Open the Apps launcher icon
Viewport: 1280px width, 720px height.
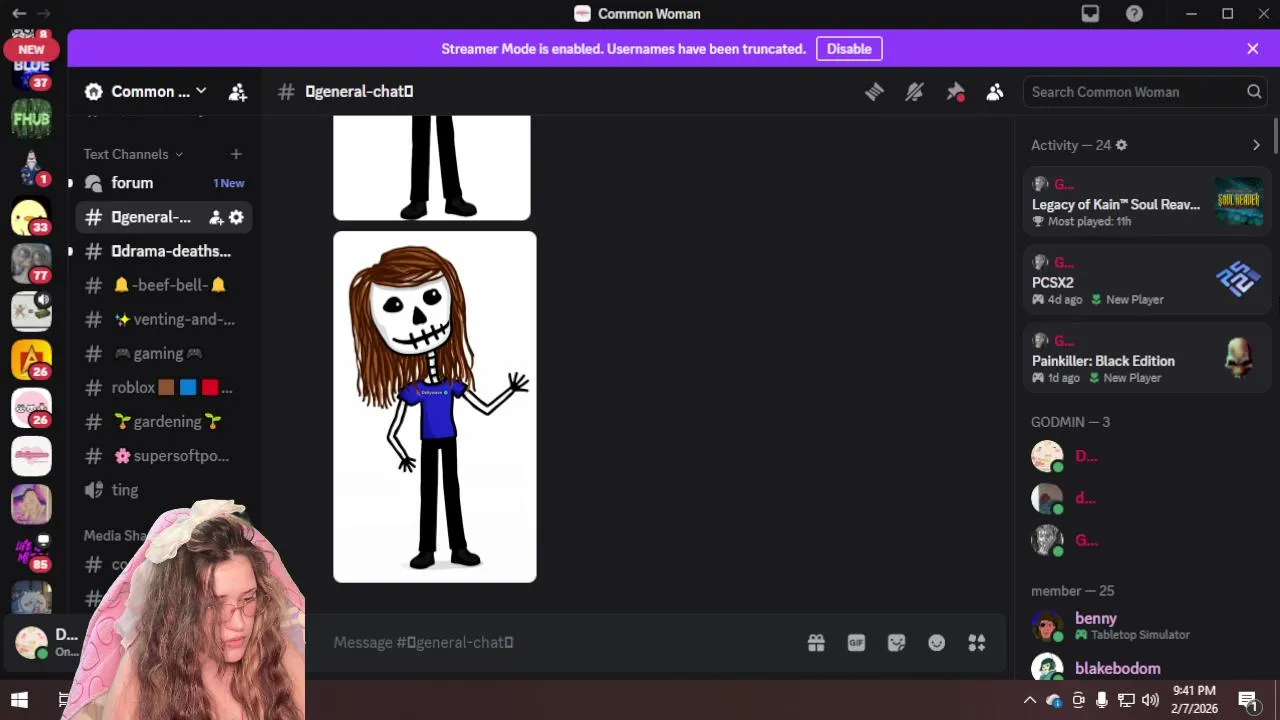pos(977,643)
